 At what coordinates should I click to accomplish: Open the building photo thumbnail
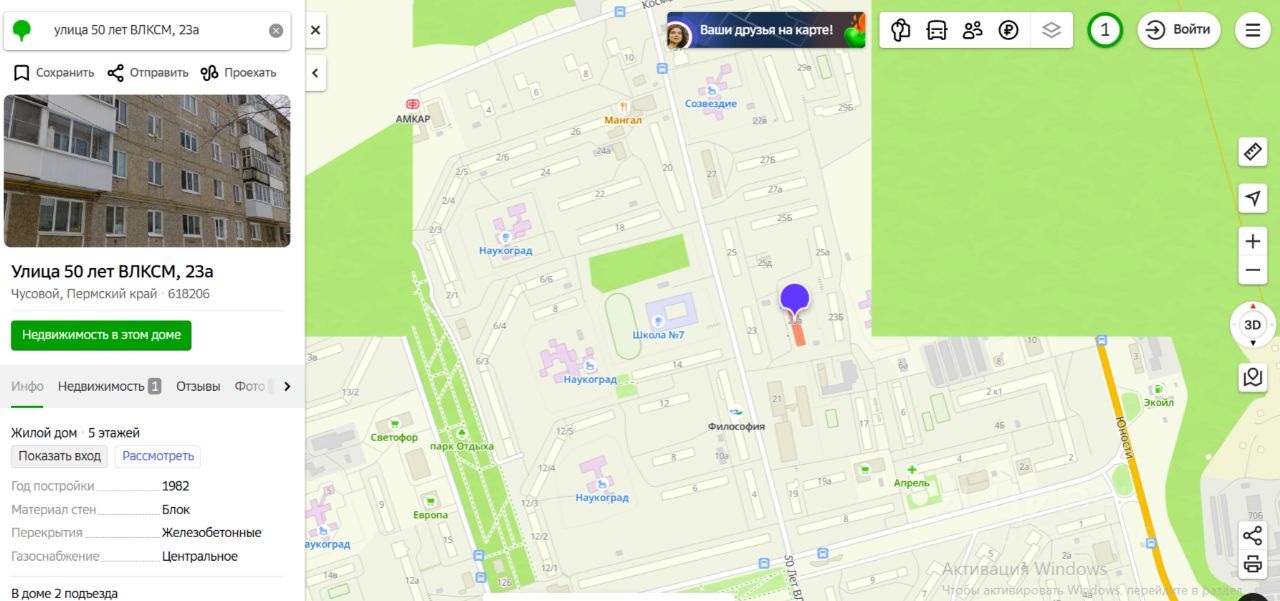(148, 171)
